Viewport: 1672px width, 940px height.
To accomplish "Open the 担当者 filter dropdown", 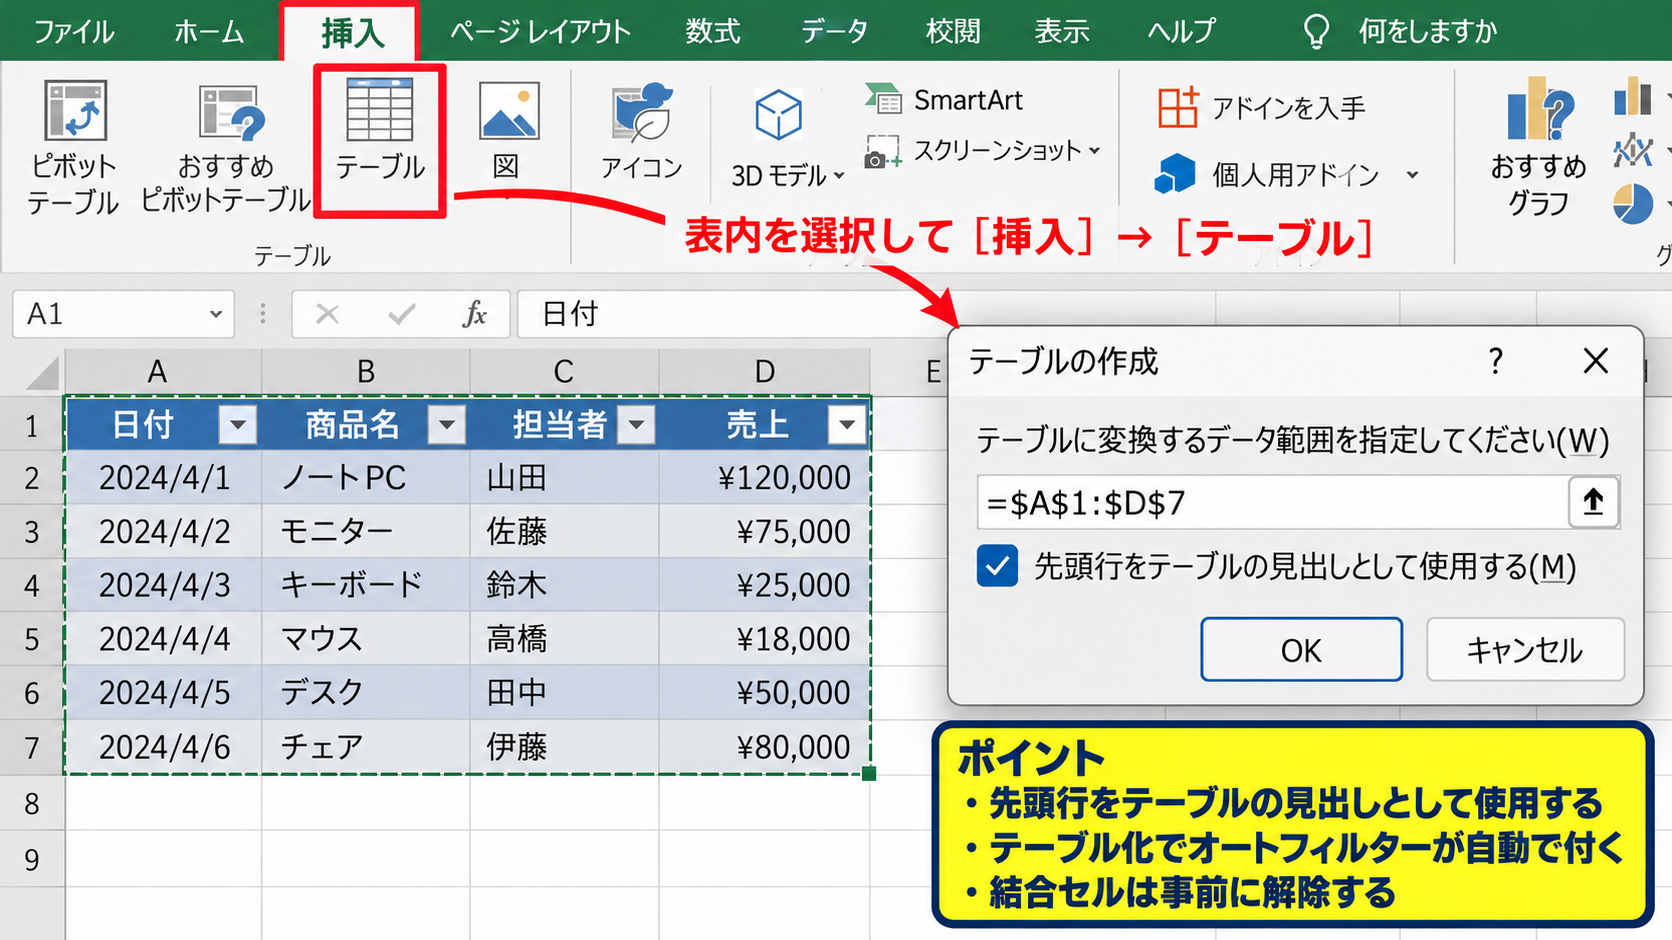I will click(x=636, y=425).
